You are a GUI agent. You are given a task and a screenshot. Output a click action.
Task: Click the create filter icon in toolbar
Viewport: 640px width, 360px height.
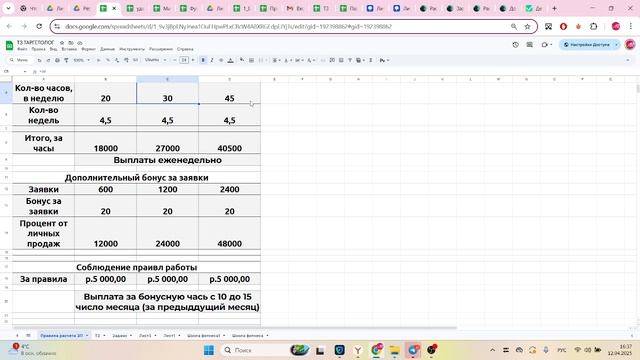pos(350,60)
